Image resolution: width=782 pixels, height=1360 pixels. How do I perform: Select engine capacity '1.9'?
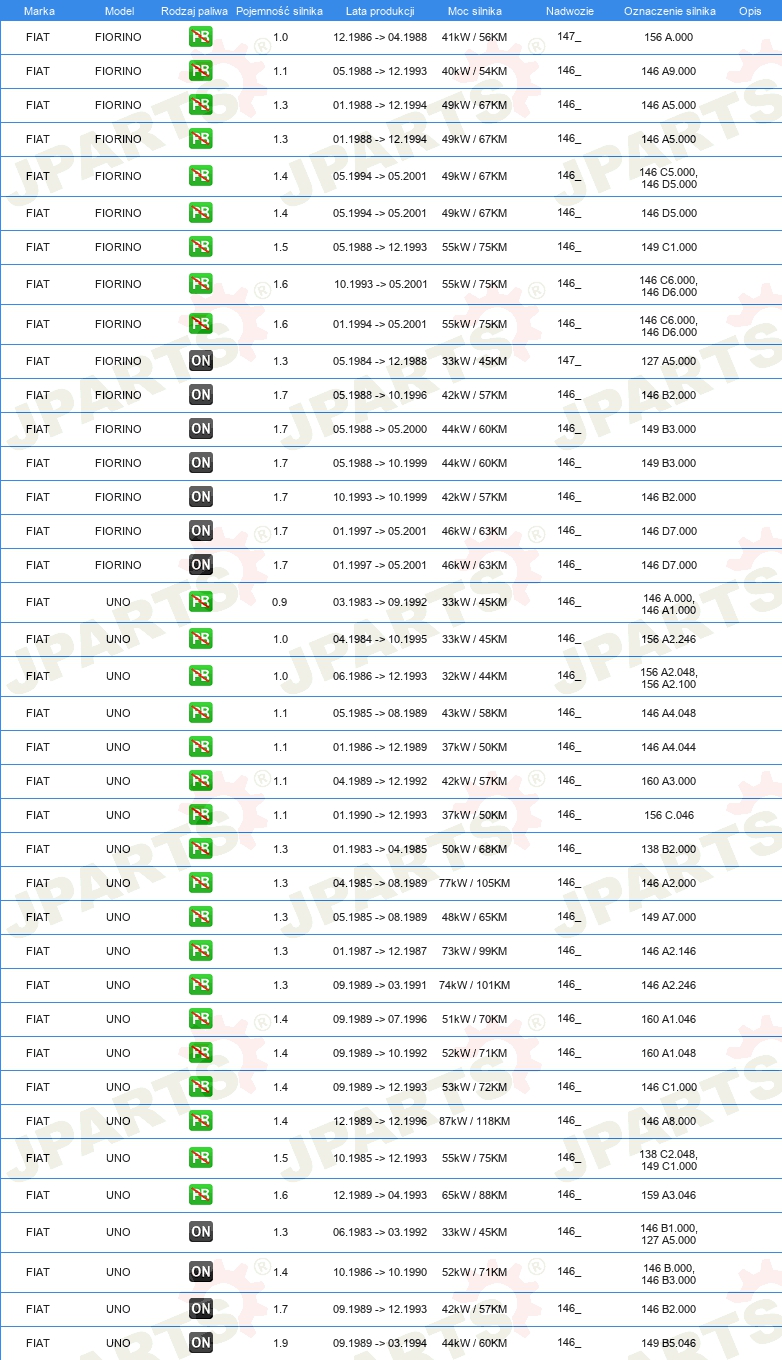coord(280,1343)
